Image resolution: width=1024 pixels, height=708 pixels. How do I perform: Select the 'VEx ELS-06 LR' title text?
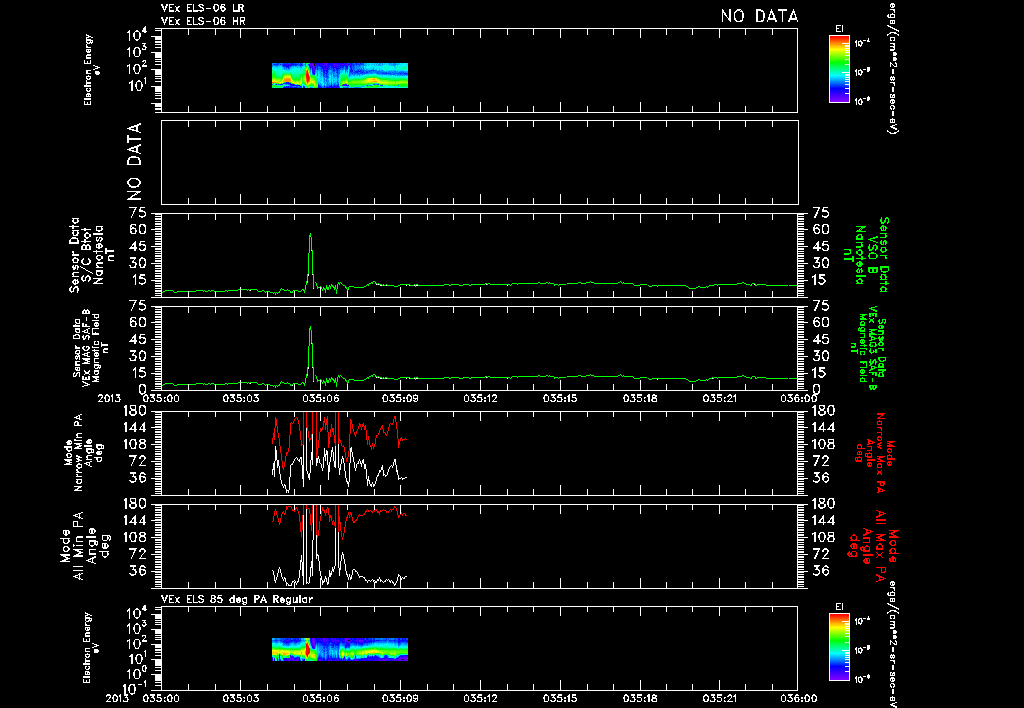202,8
